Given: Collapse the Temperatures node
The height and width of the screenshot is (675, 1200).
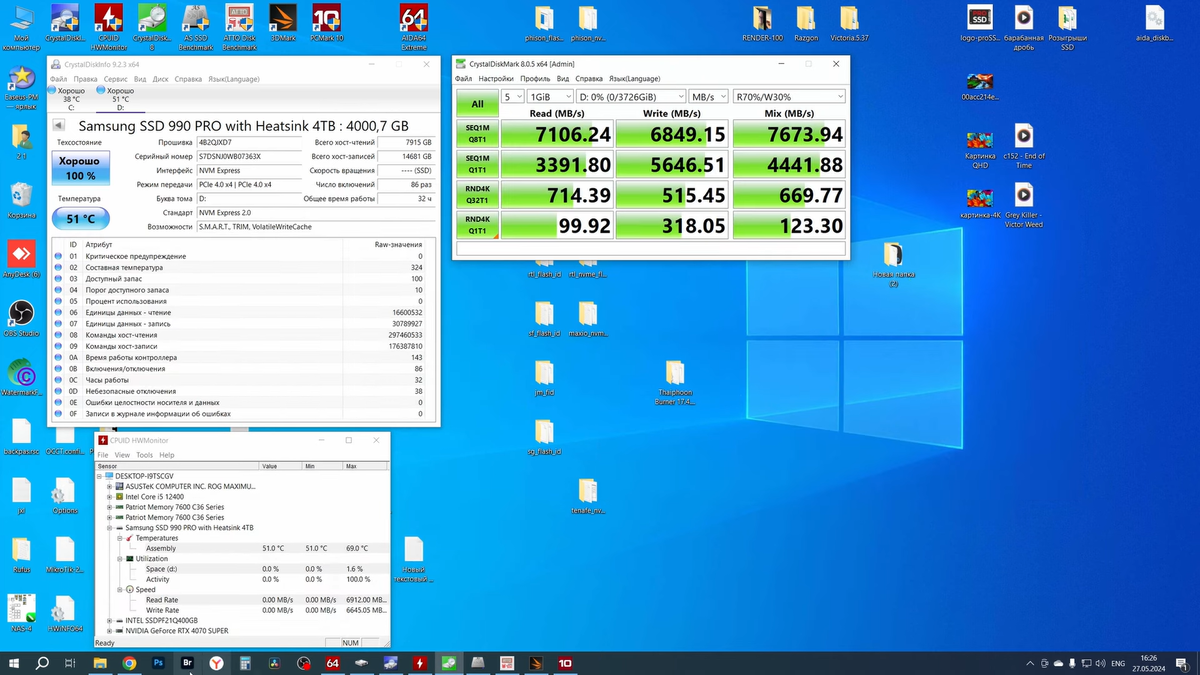Looking at the screenshot, I should pyautogui.click(x=119, y=538).
